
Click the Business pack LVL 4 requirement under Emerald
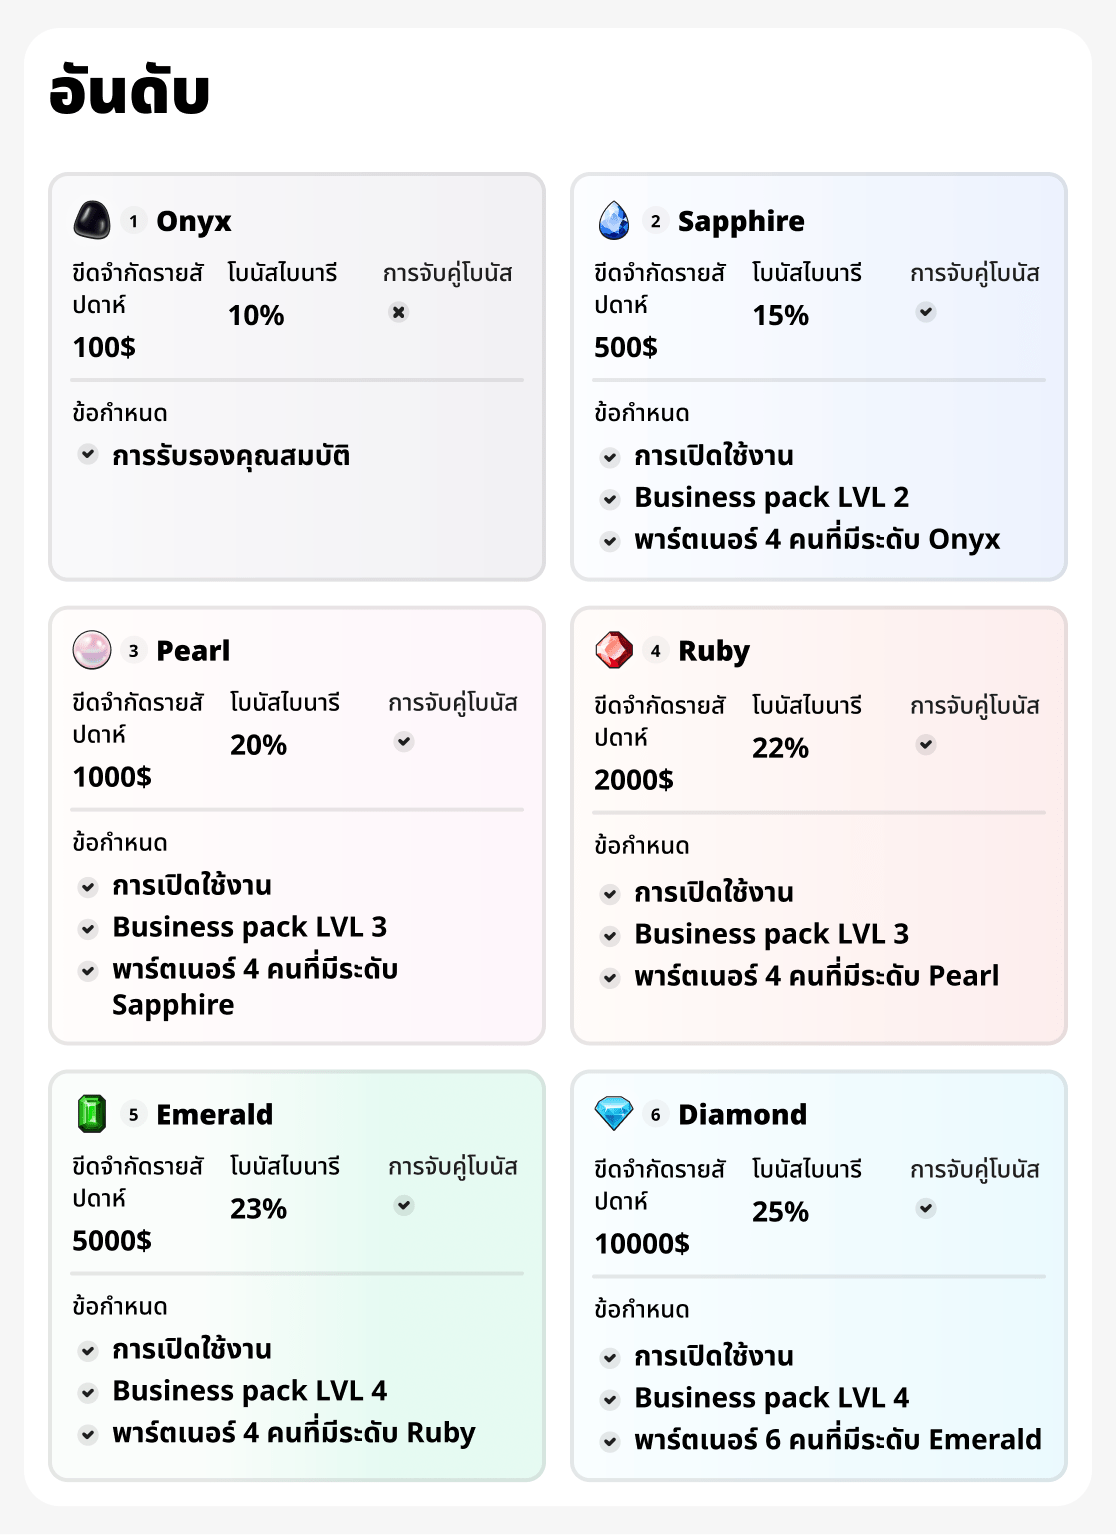pyautogui.click(x=250, y=1391)
